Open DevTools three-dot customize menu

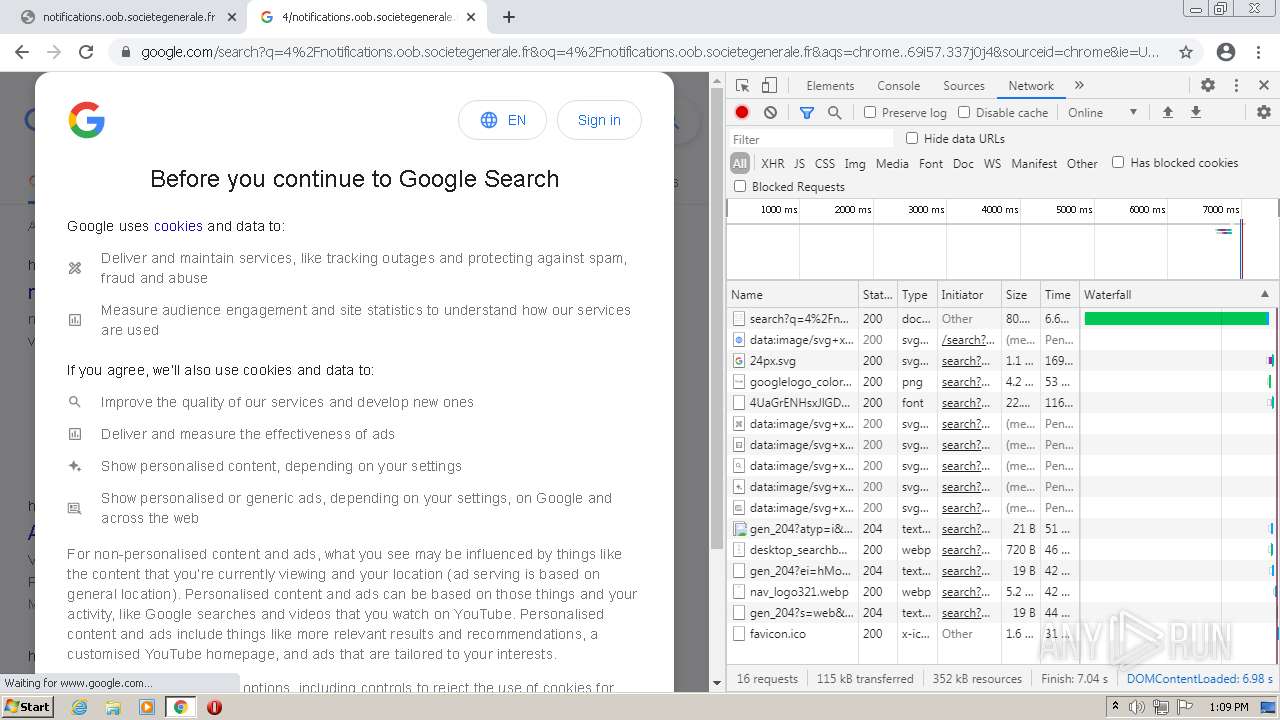[1236, 86]
